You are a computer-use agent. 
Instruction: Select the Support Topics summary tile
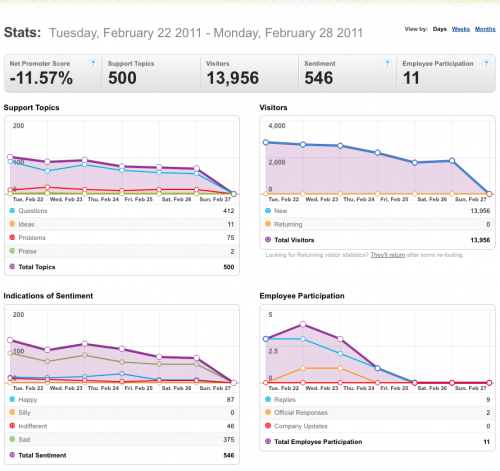[151, 74]
